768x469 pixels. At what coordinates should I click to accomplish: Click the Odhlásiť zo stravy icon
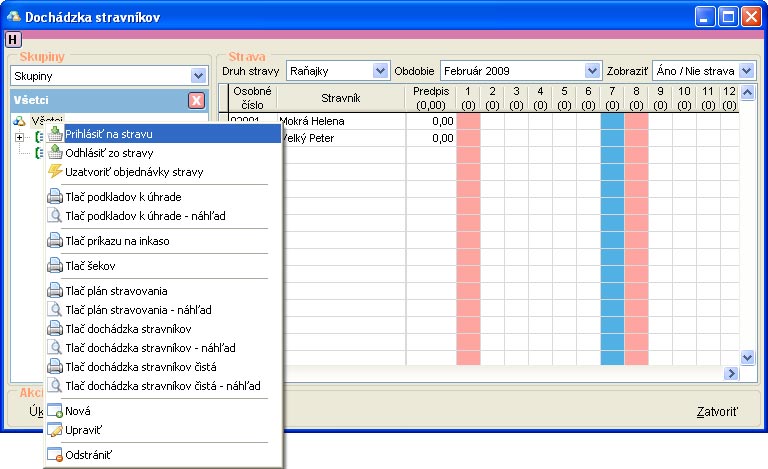coord(55,153)
